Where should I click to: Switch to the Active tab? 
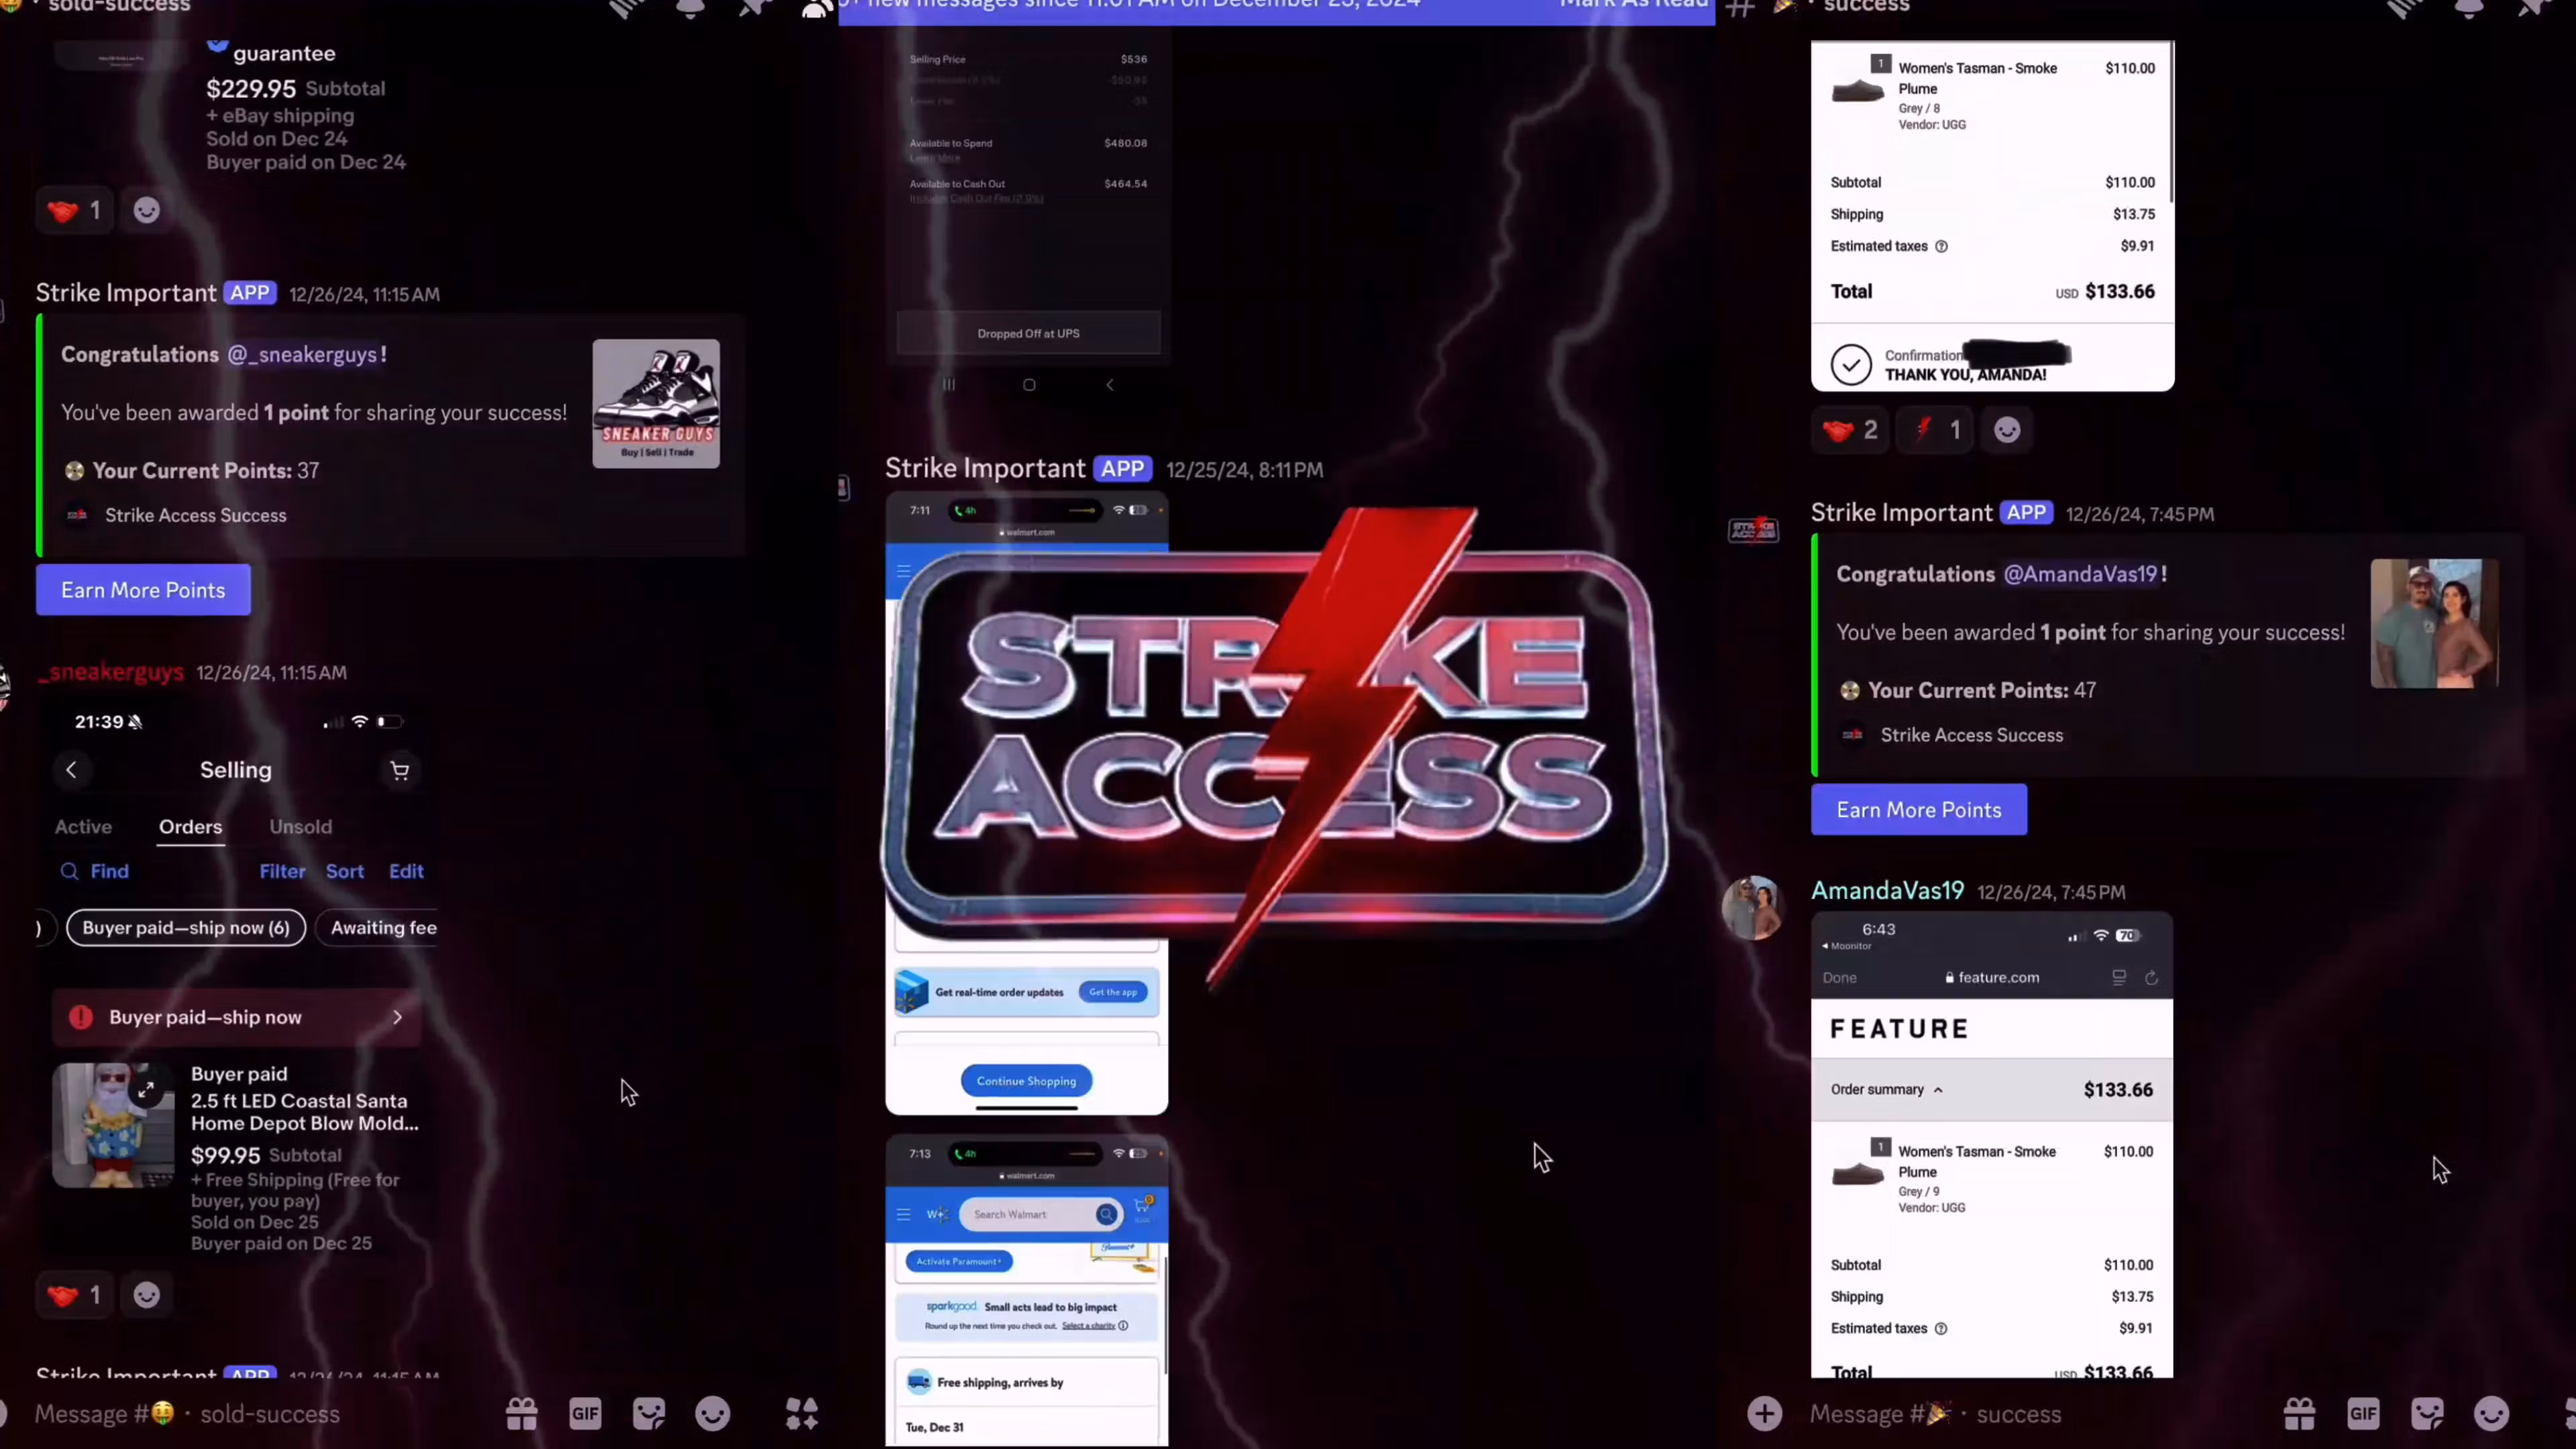tap(83, 827)
